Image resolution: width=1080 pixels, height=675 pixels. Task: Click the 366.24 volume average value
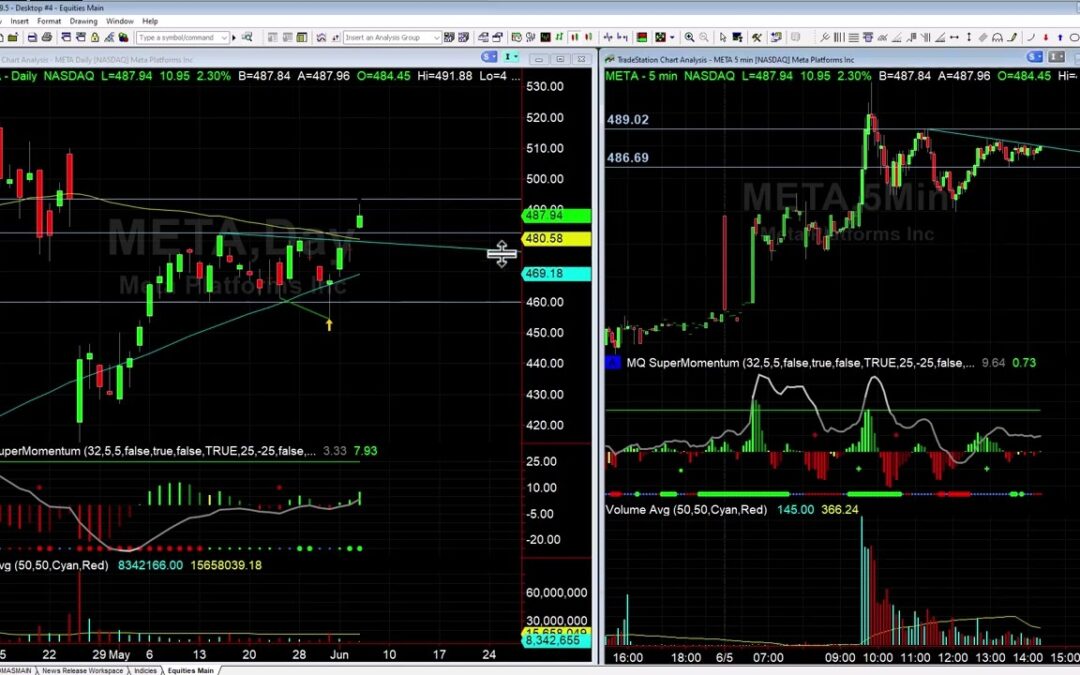[x=840, y=510]
